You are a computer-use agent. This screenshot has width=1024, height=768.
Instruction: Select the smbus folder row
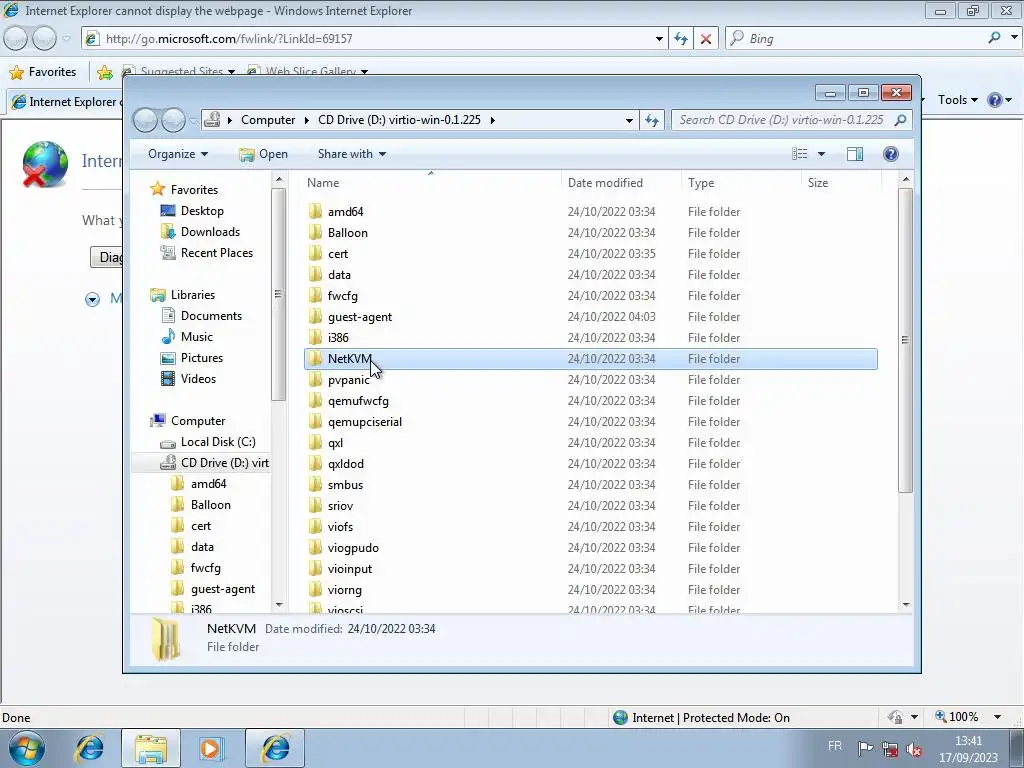point(590,485)
